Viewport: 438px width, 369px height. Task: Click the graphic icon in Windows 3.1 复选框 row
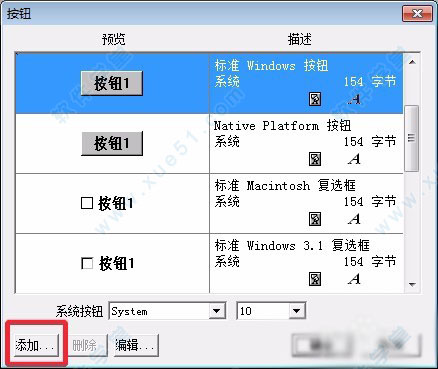(x=315, y=279)
